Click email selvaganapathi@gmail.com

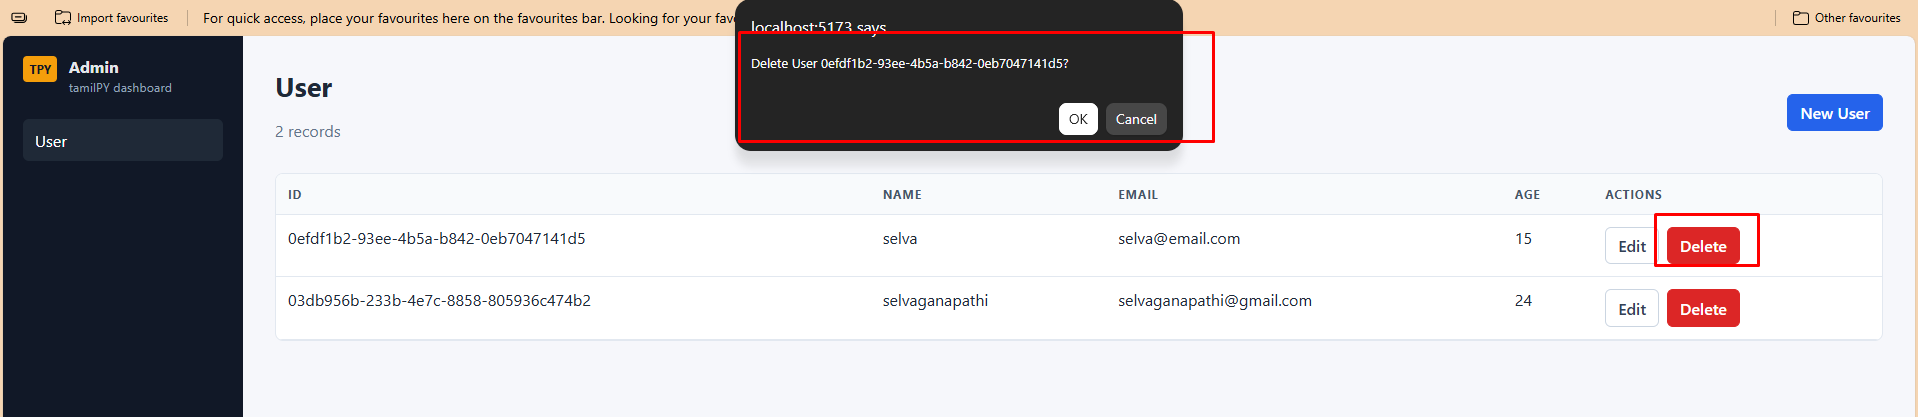click(1215, 300)
